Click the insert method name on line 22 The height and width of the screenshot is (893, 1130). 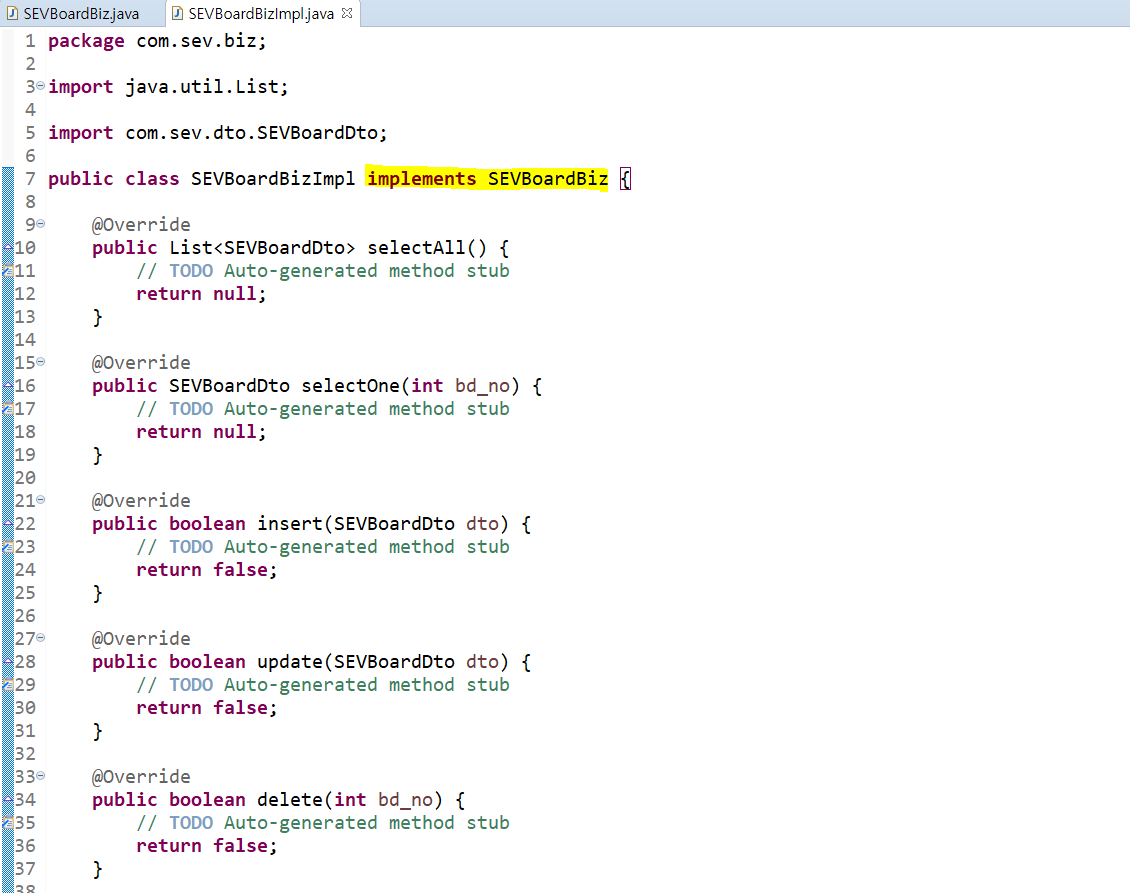[x=290, y=524]
